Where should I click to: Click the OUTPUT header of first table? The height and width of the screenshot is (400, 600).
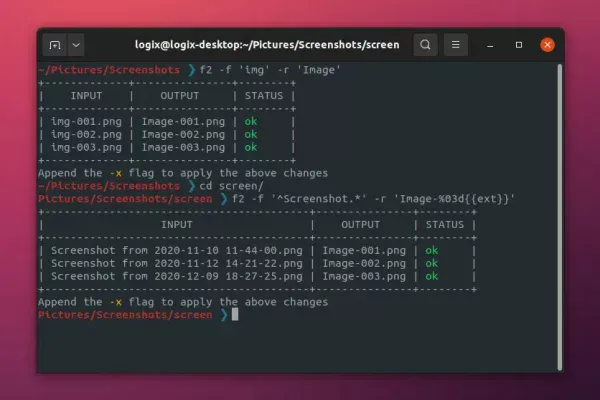coord(180,96)
